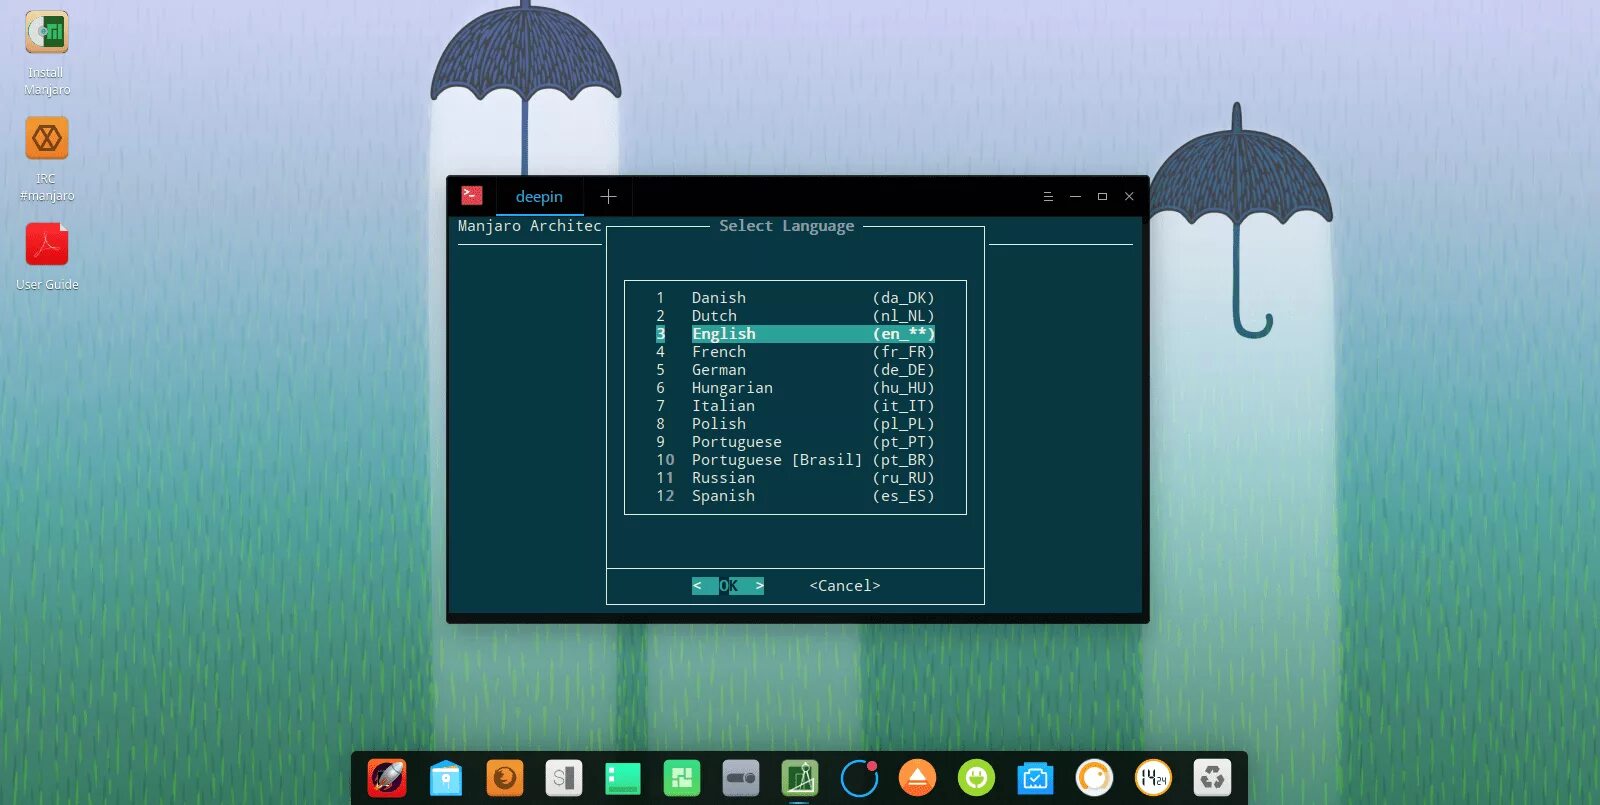Close the deepin terminal window
Screen dimensions: 1600x805
[x=1129, y=197]
